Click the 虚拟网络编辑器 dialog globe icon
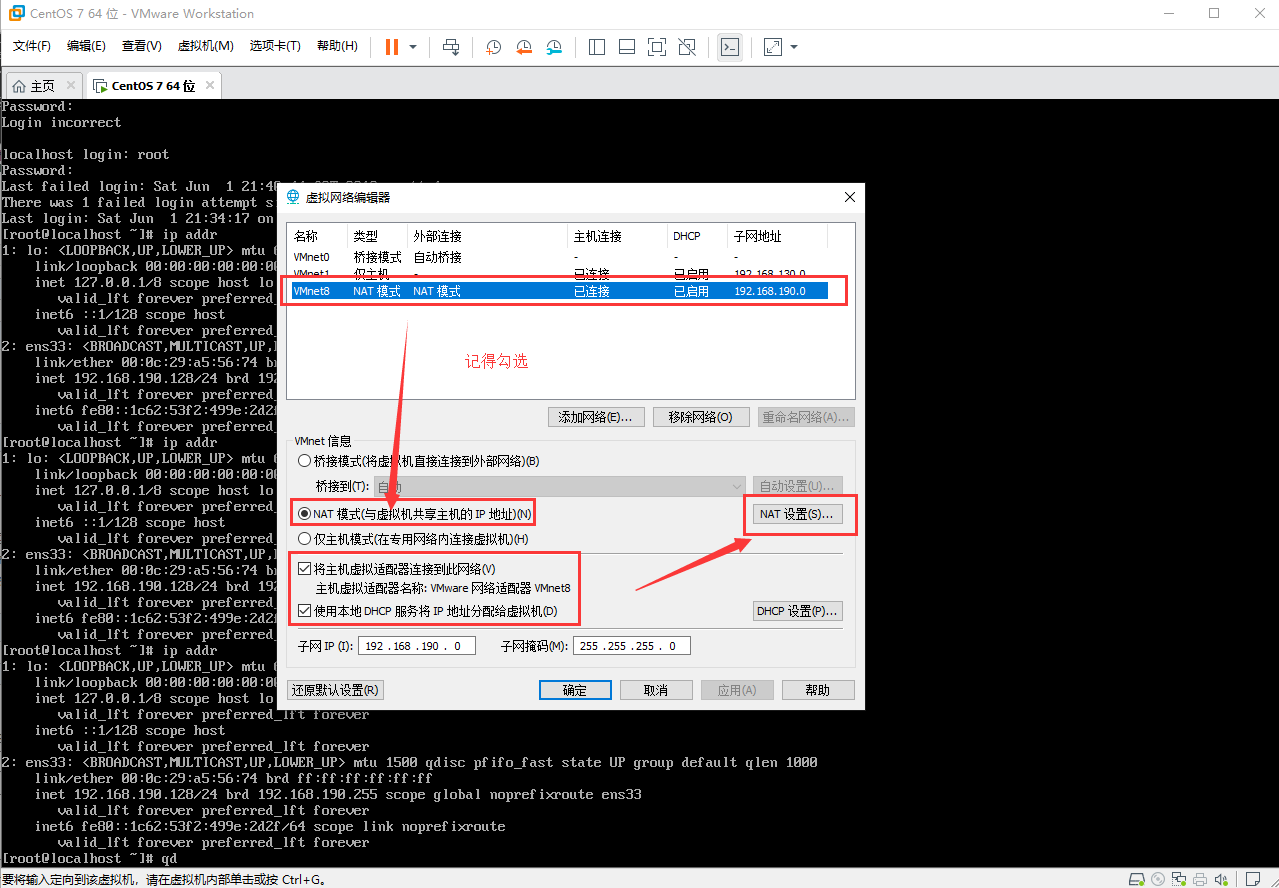This screenshot has width=1279, height=888. (293, 198)
